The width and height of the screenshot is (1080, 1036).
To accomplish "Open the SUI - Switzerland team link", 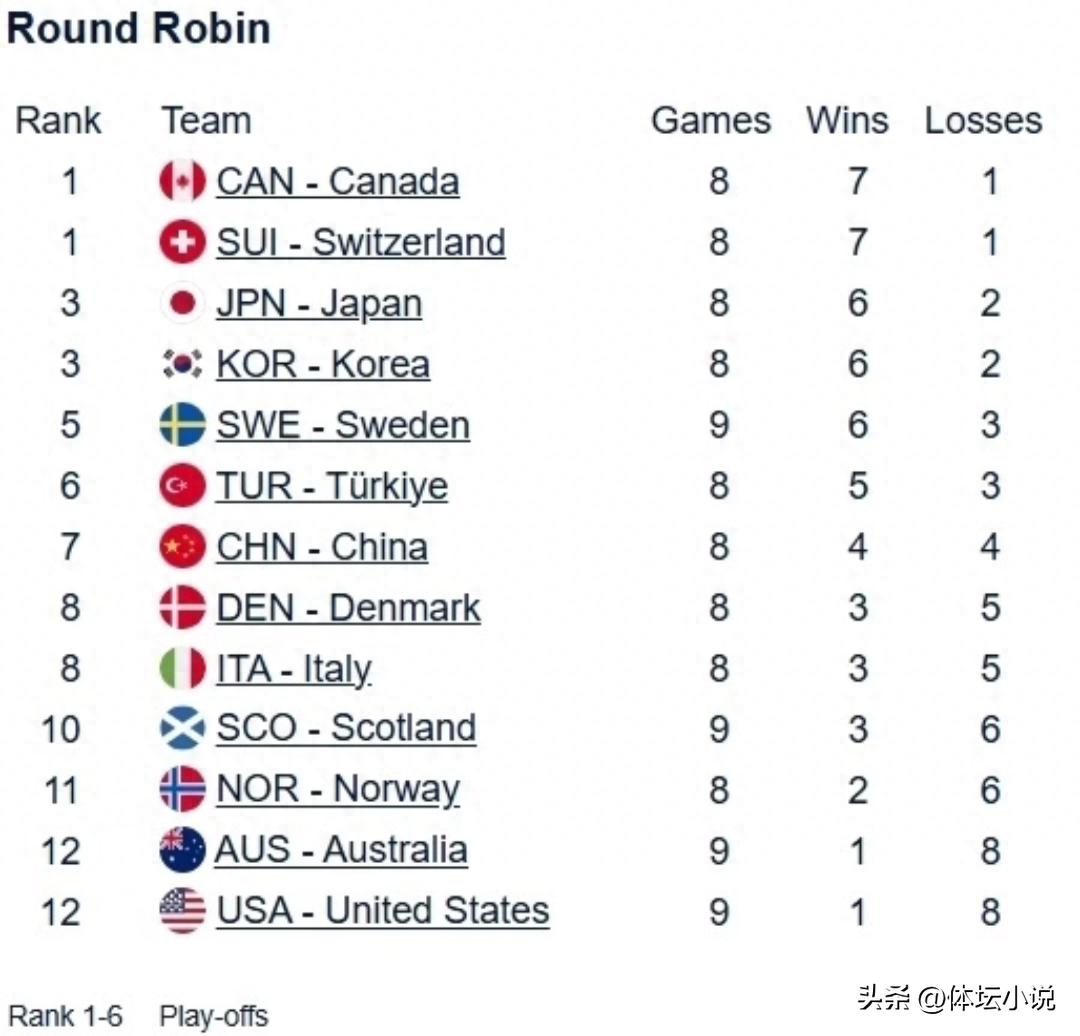I will 361,242.
